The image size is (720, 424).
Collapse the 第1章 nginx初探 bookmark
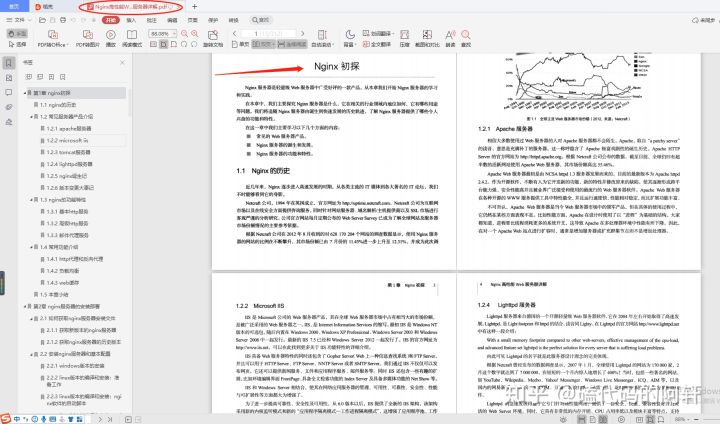25,93
